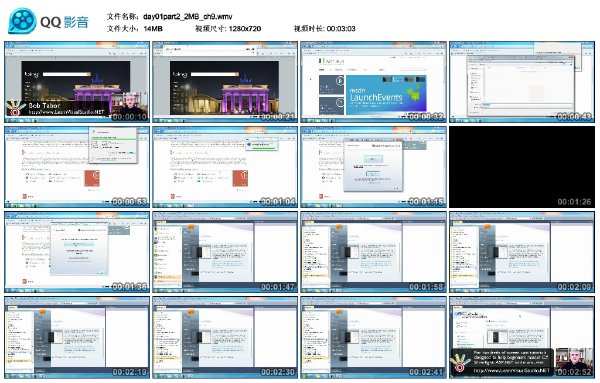Screen dimensions: 600x383
Task: Open the thumbnail stamped 00:00:43
Action: pyautogui.click(x=522, y=82)
